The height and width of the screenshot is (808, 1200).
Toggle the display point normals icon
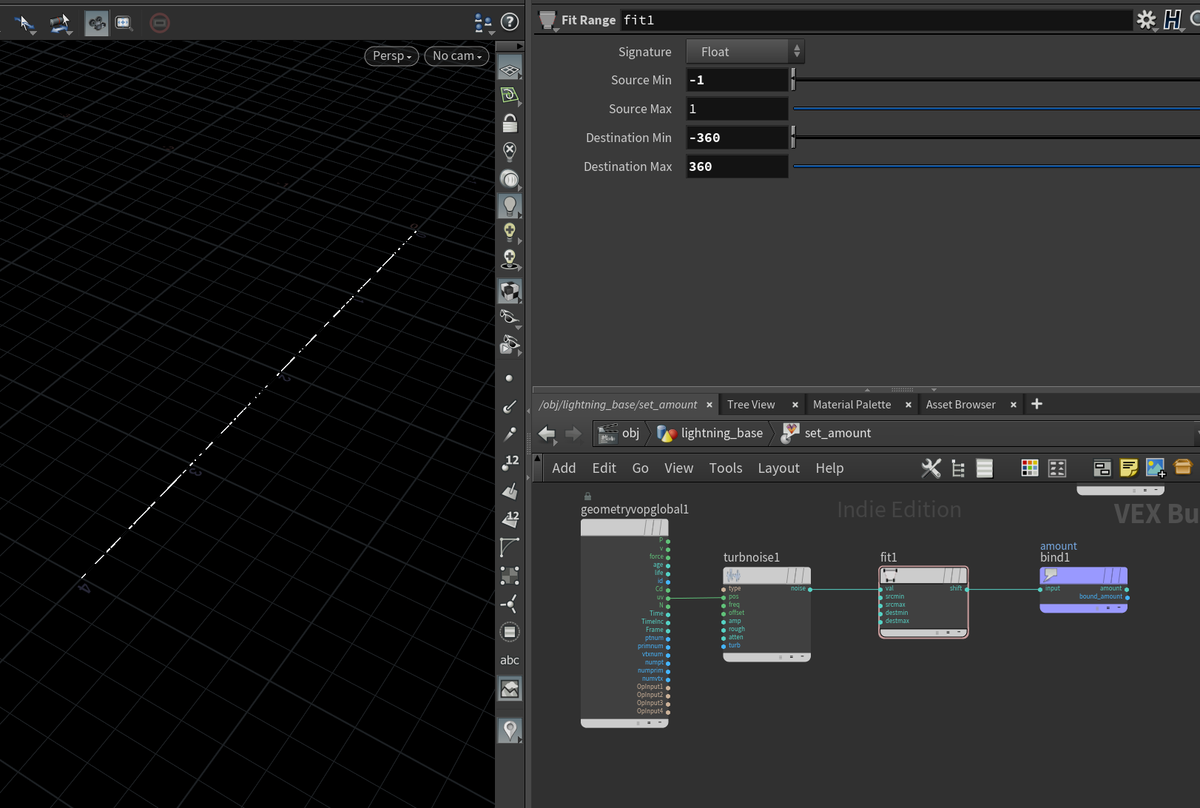click(x=510, y=407)
